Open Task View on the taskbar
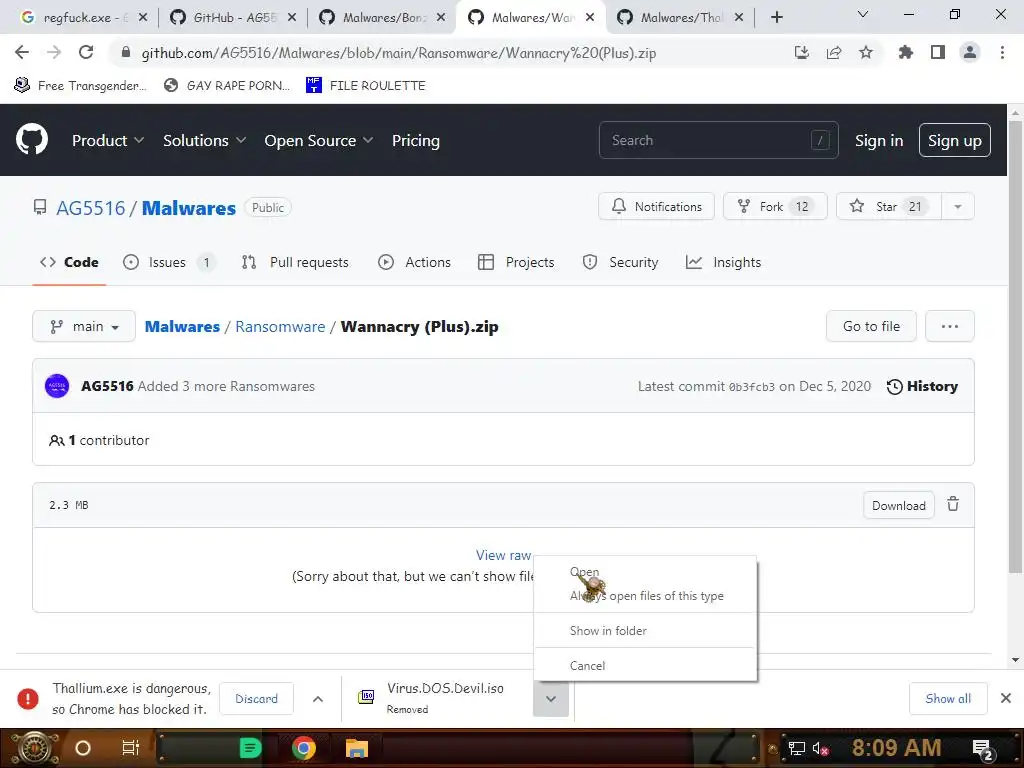The image size is (1024, 768). click(131, 748)
